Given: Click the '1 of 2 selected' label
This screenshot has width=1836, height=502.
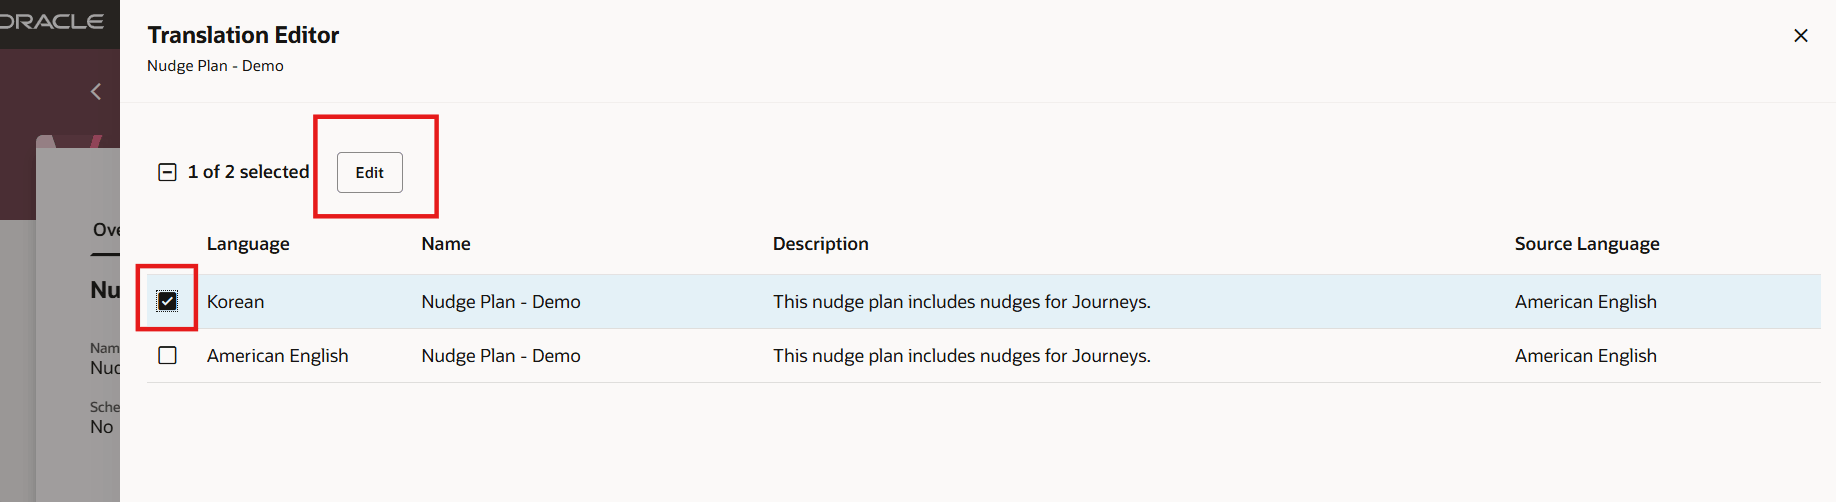Looking at the screenshot, I should (248, 172).
